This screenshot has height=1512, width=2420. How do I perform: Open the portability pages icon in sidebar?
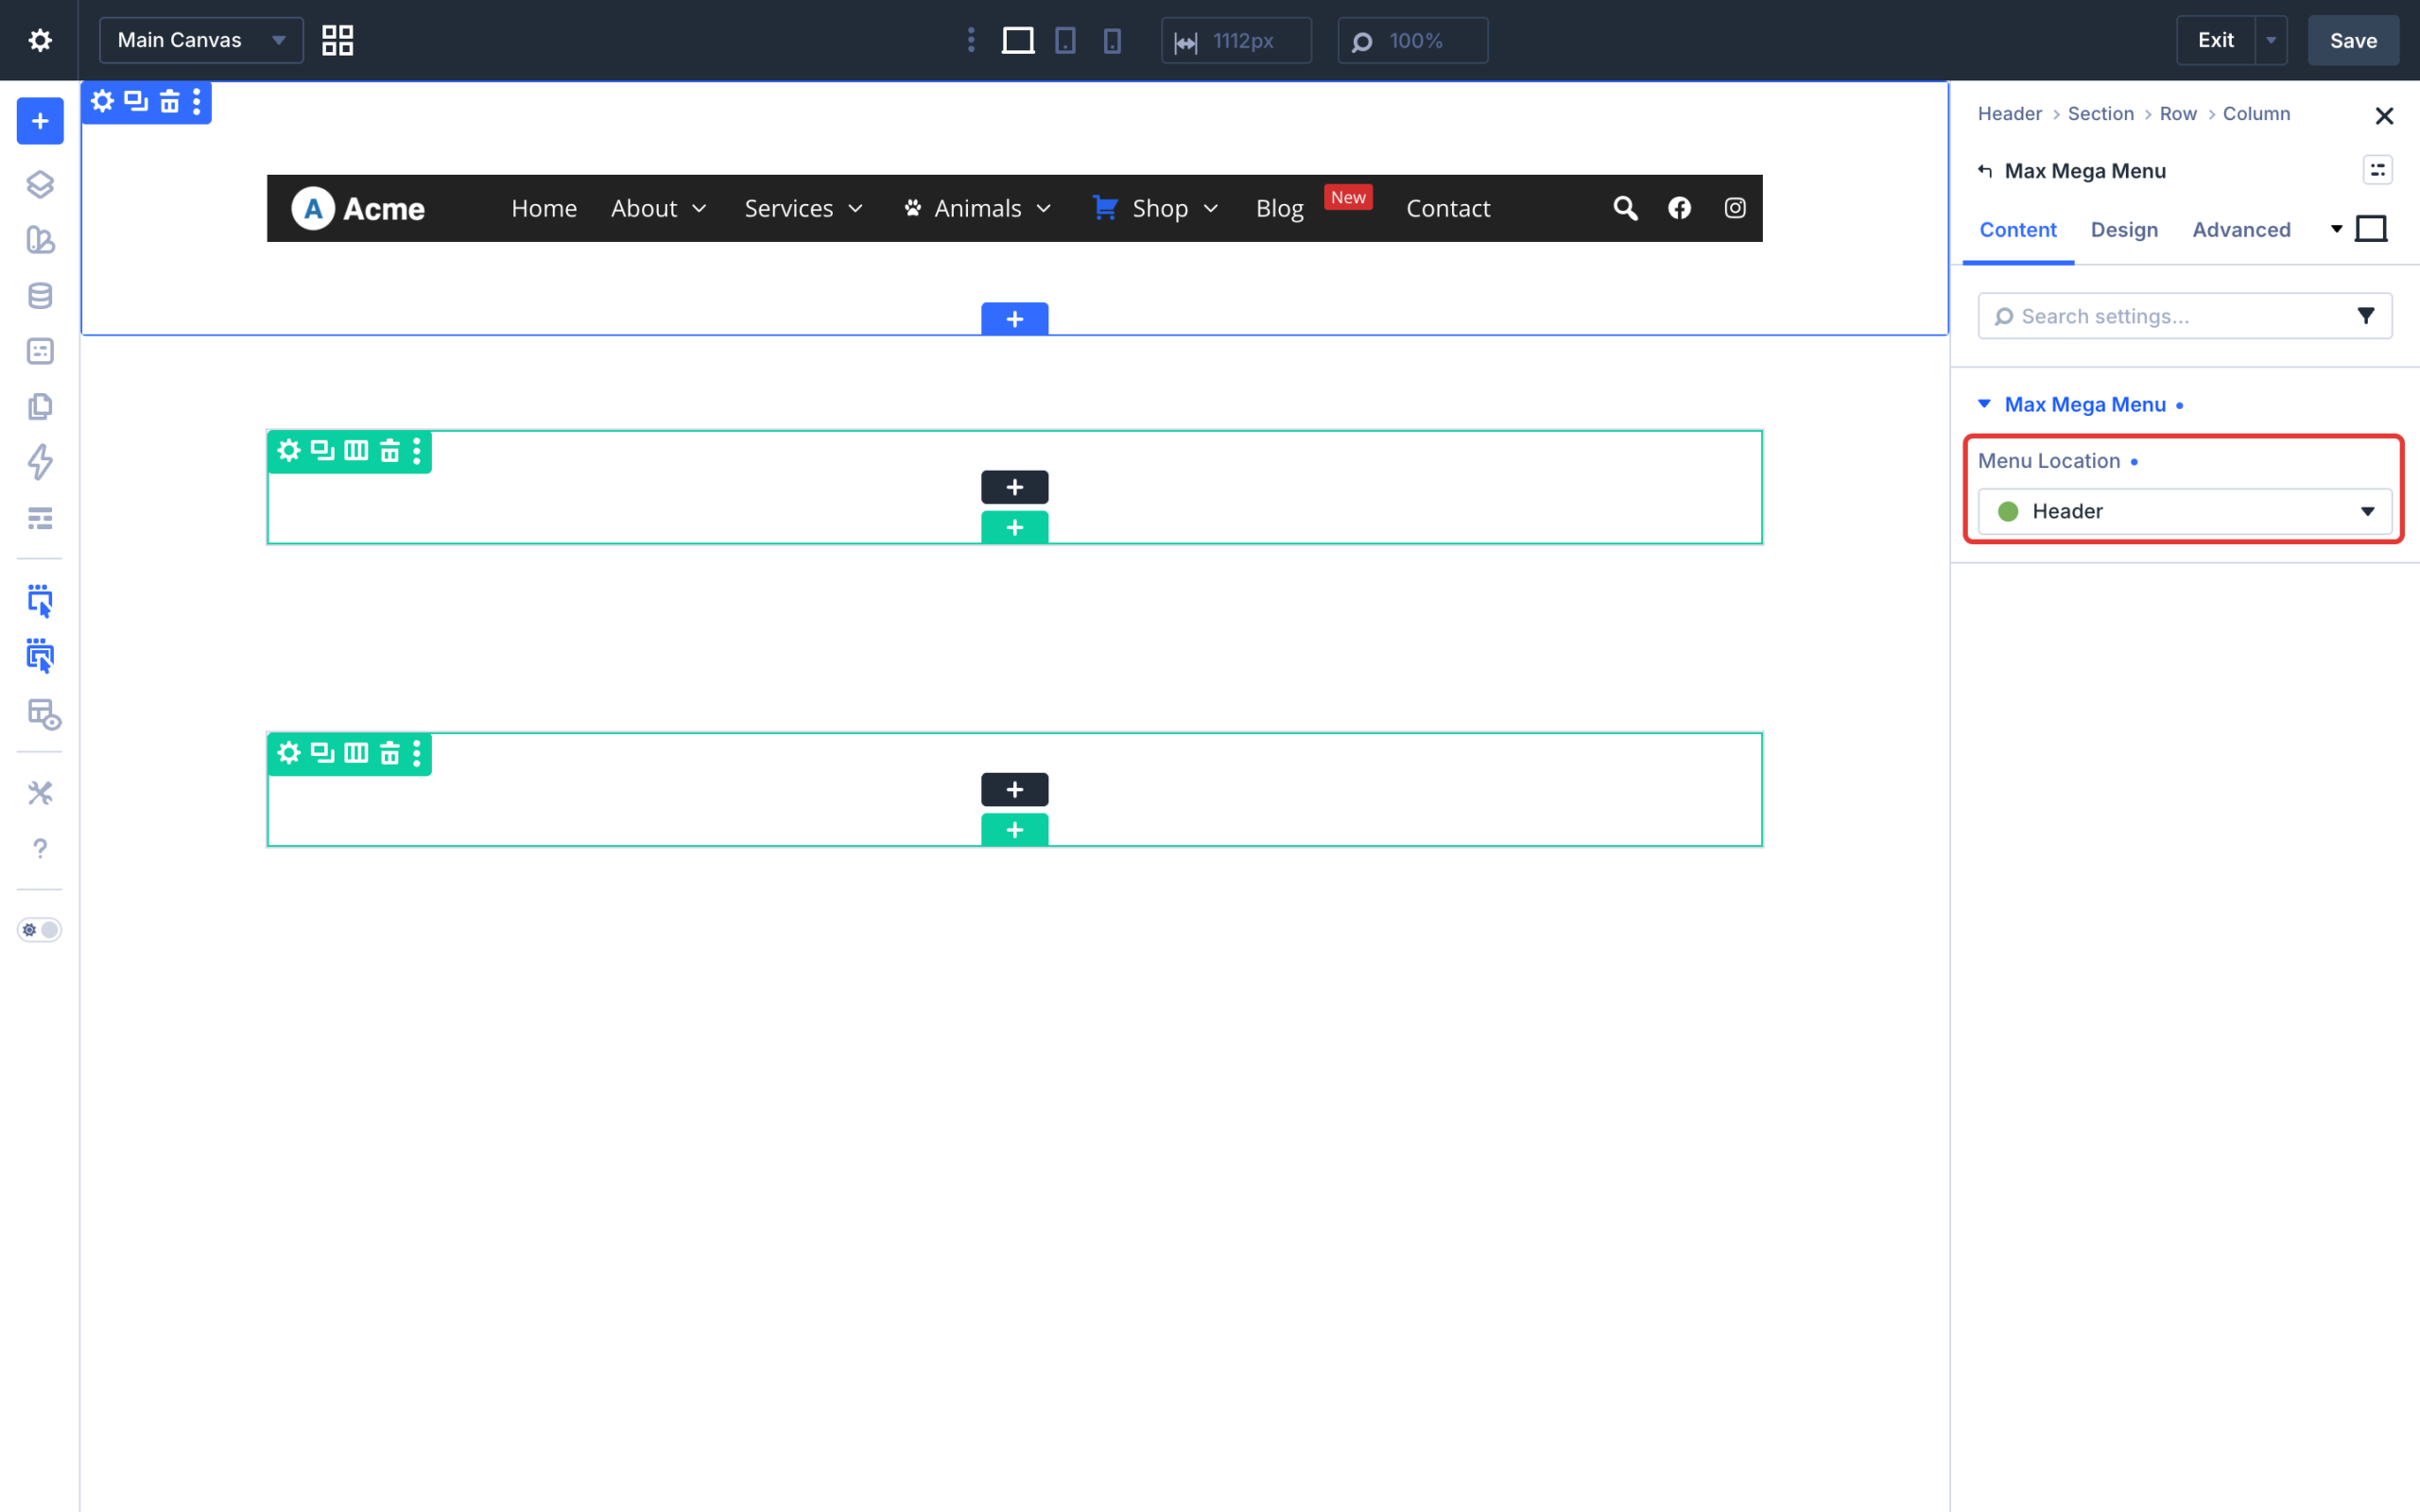coord(40,407)
